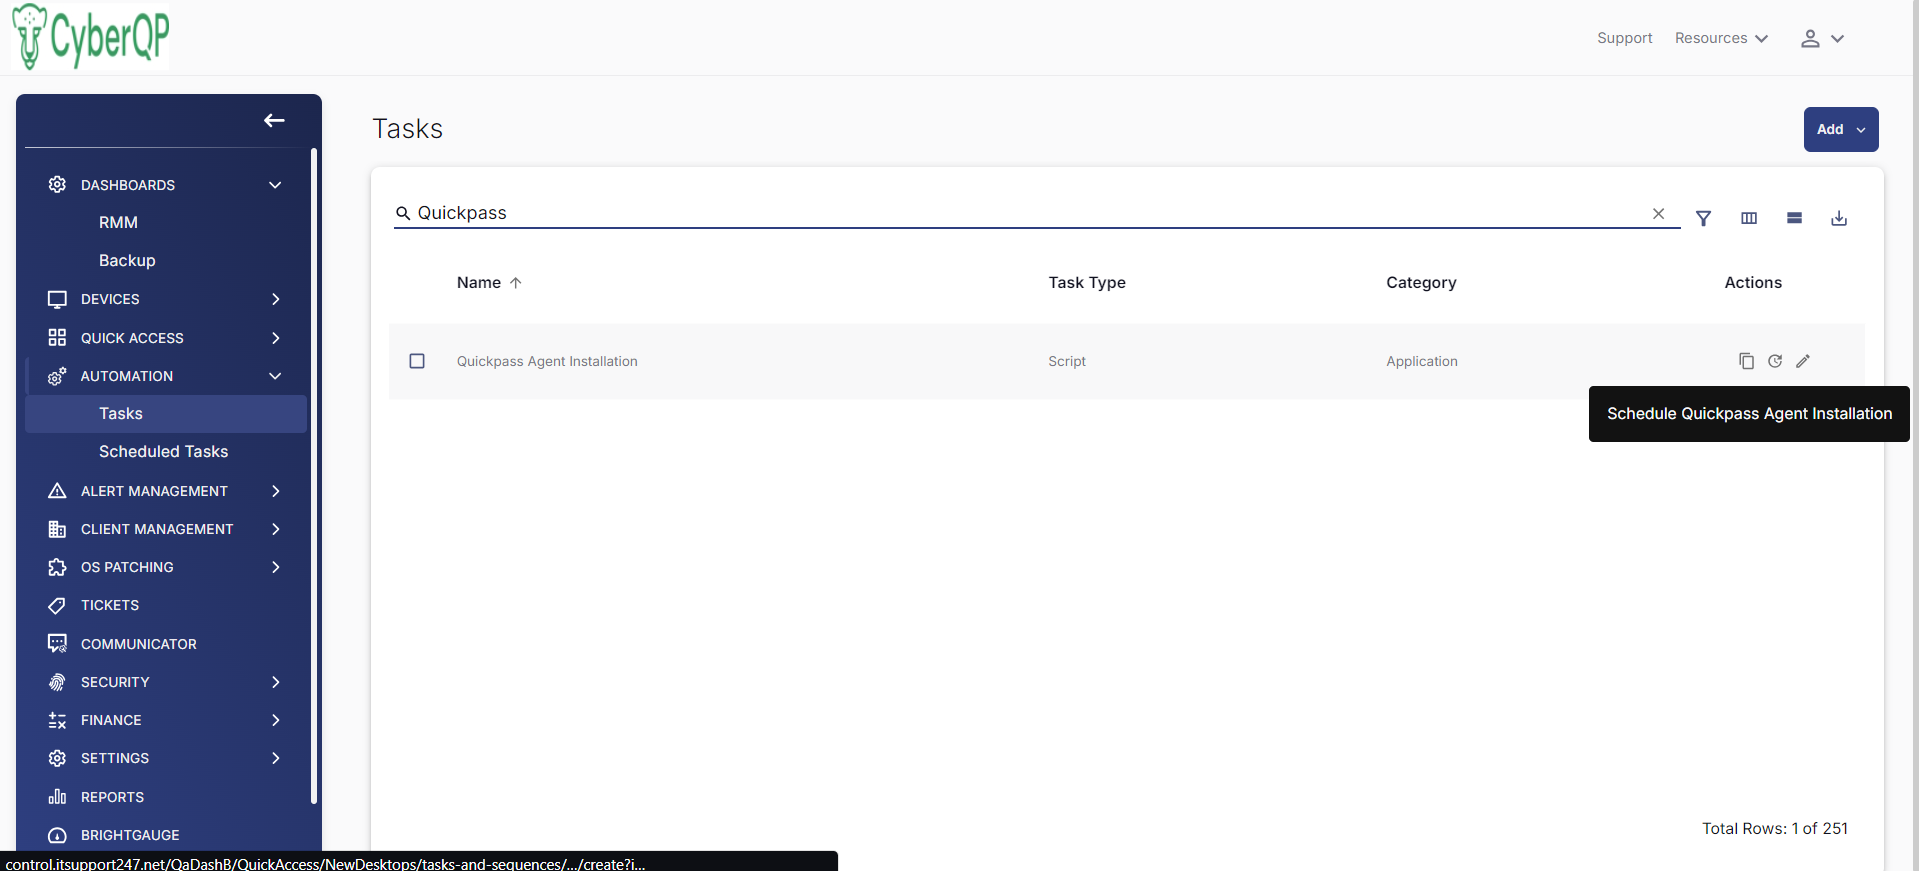The height and width of the screenshot is (871, 1919).
Task: Change row density with the lines icon
Action: point(1795,218)
